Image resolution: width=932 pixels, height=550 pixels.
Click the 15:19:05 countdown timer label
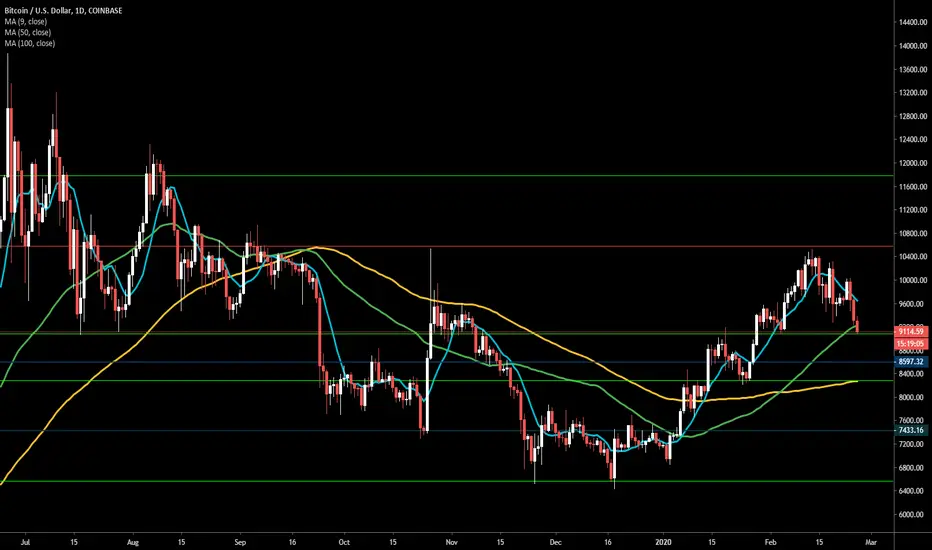pyautogui.click(x=911, y=344)
